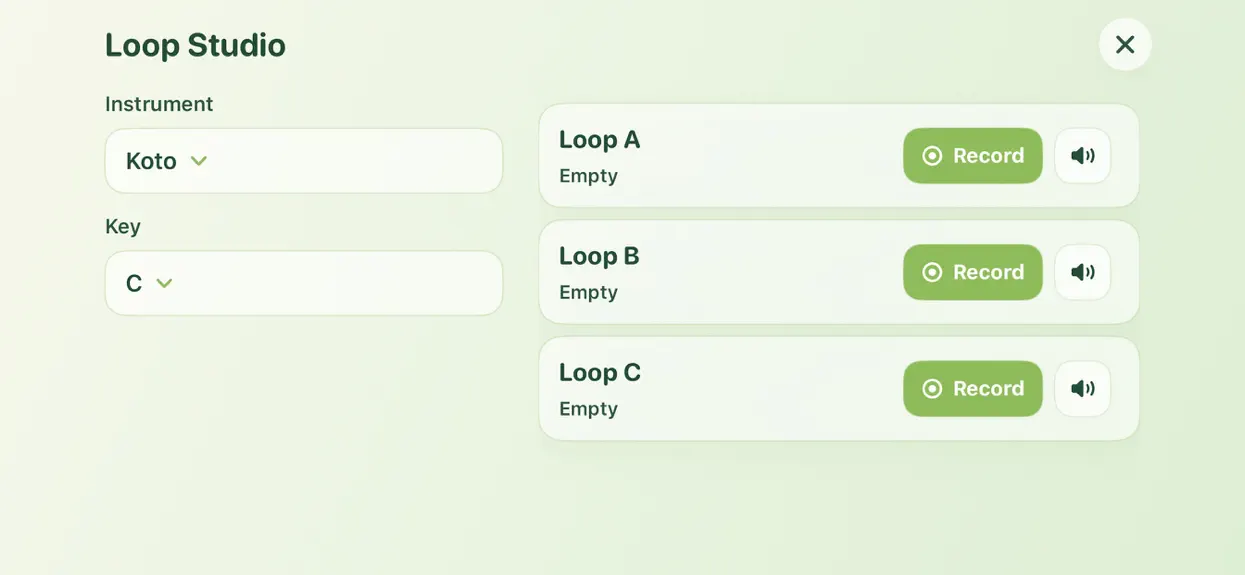Viewport: 1245px width, 575px height.
Task: Start recording with Loop A's Record label
Action: coord(988,156)
